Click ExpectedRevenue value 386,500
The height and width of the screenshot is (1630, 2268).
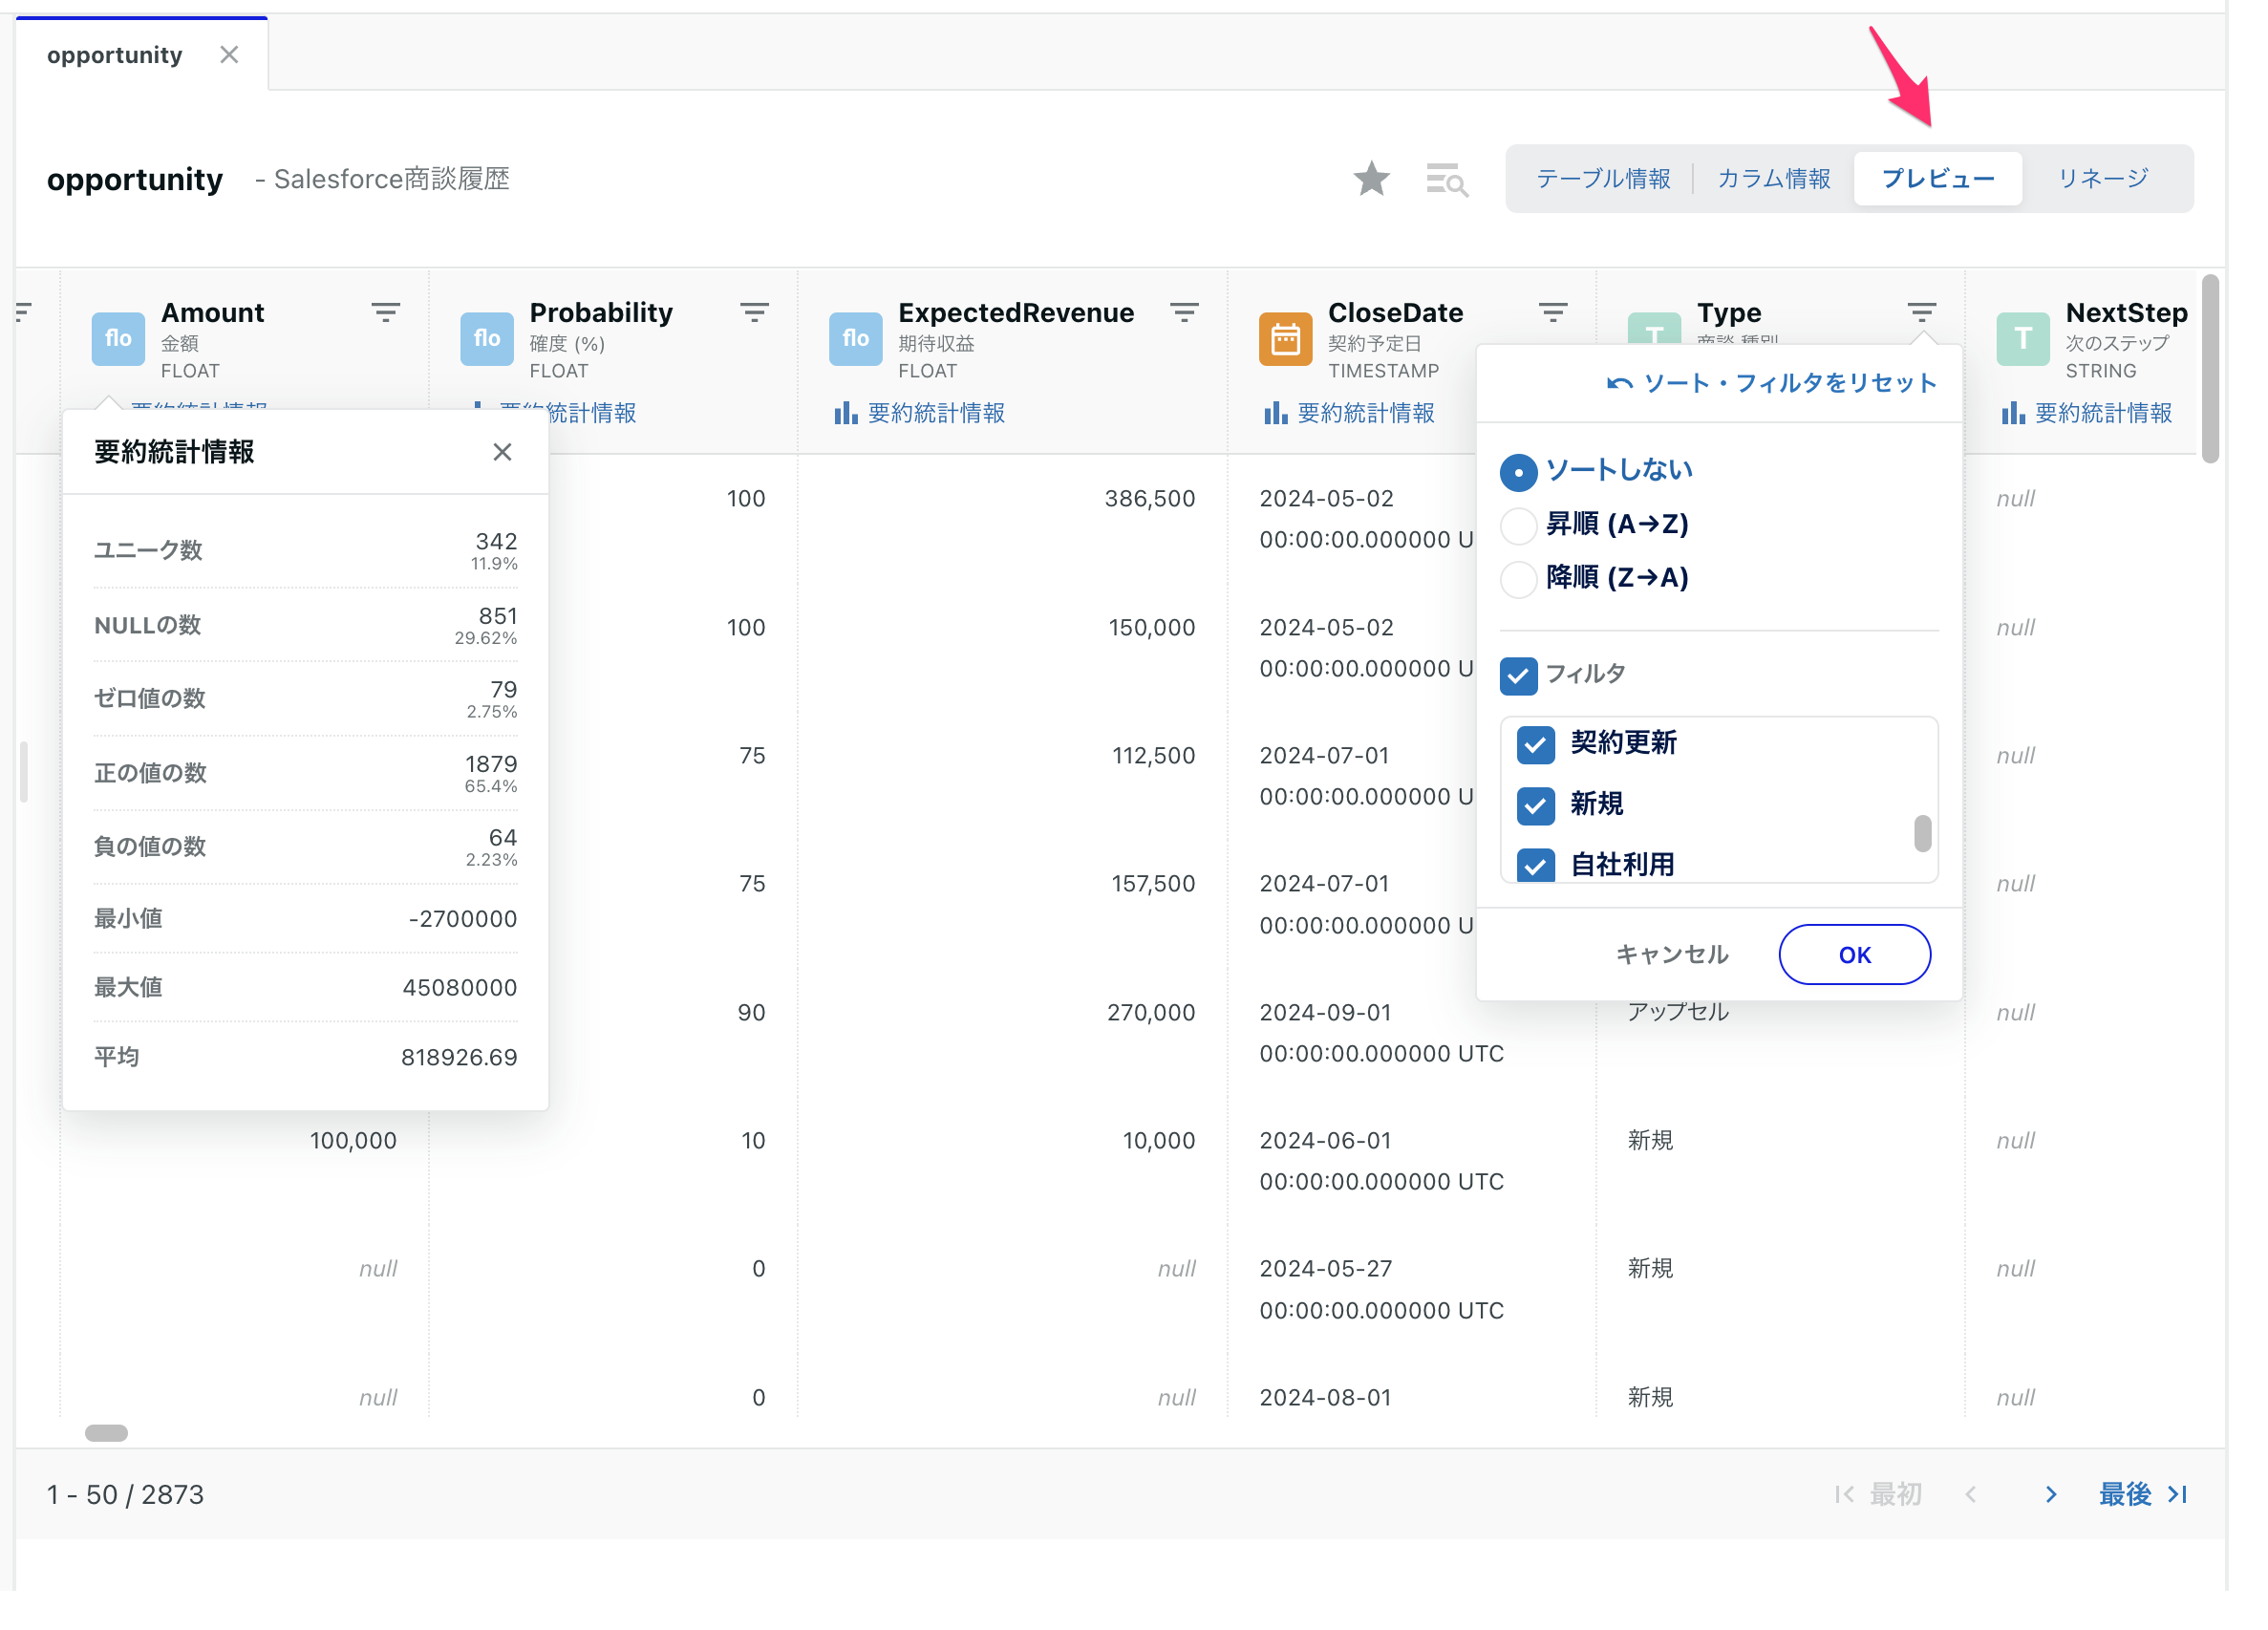(x=1149, y=498)
